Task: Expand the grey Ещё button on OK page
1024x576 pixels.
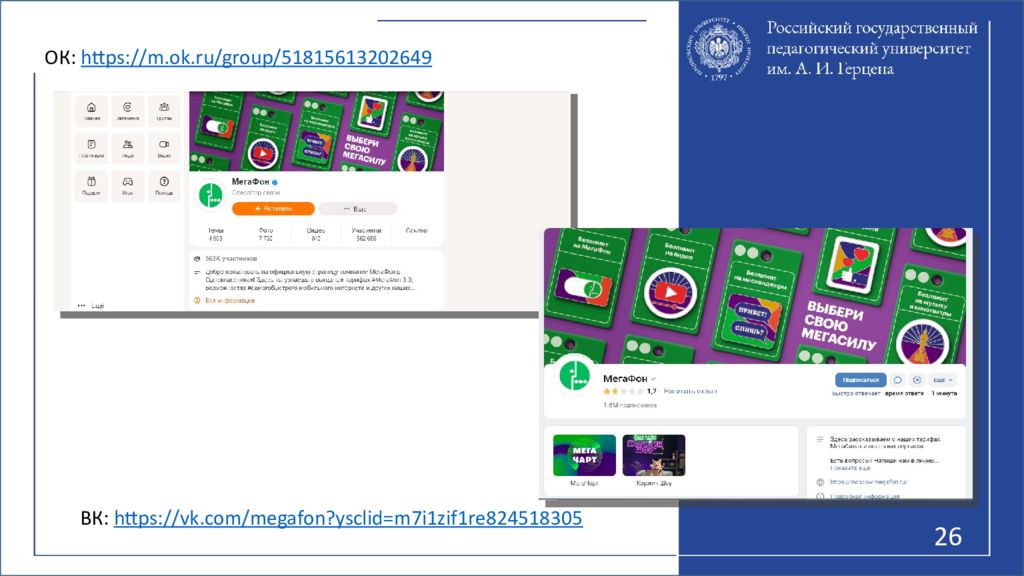Action: [357, 209]
